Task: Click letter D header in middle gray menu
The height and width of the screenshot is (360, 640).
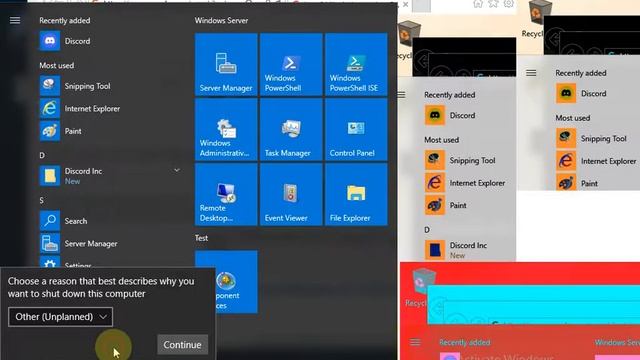Action: [427, 230]
